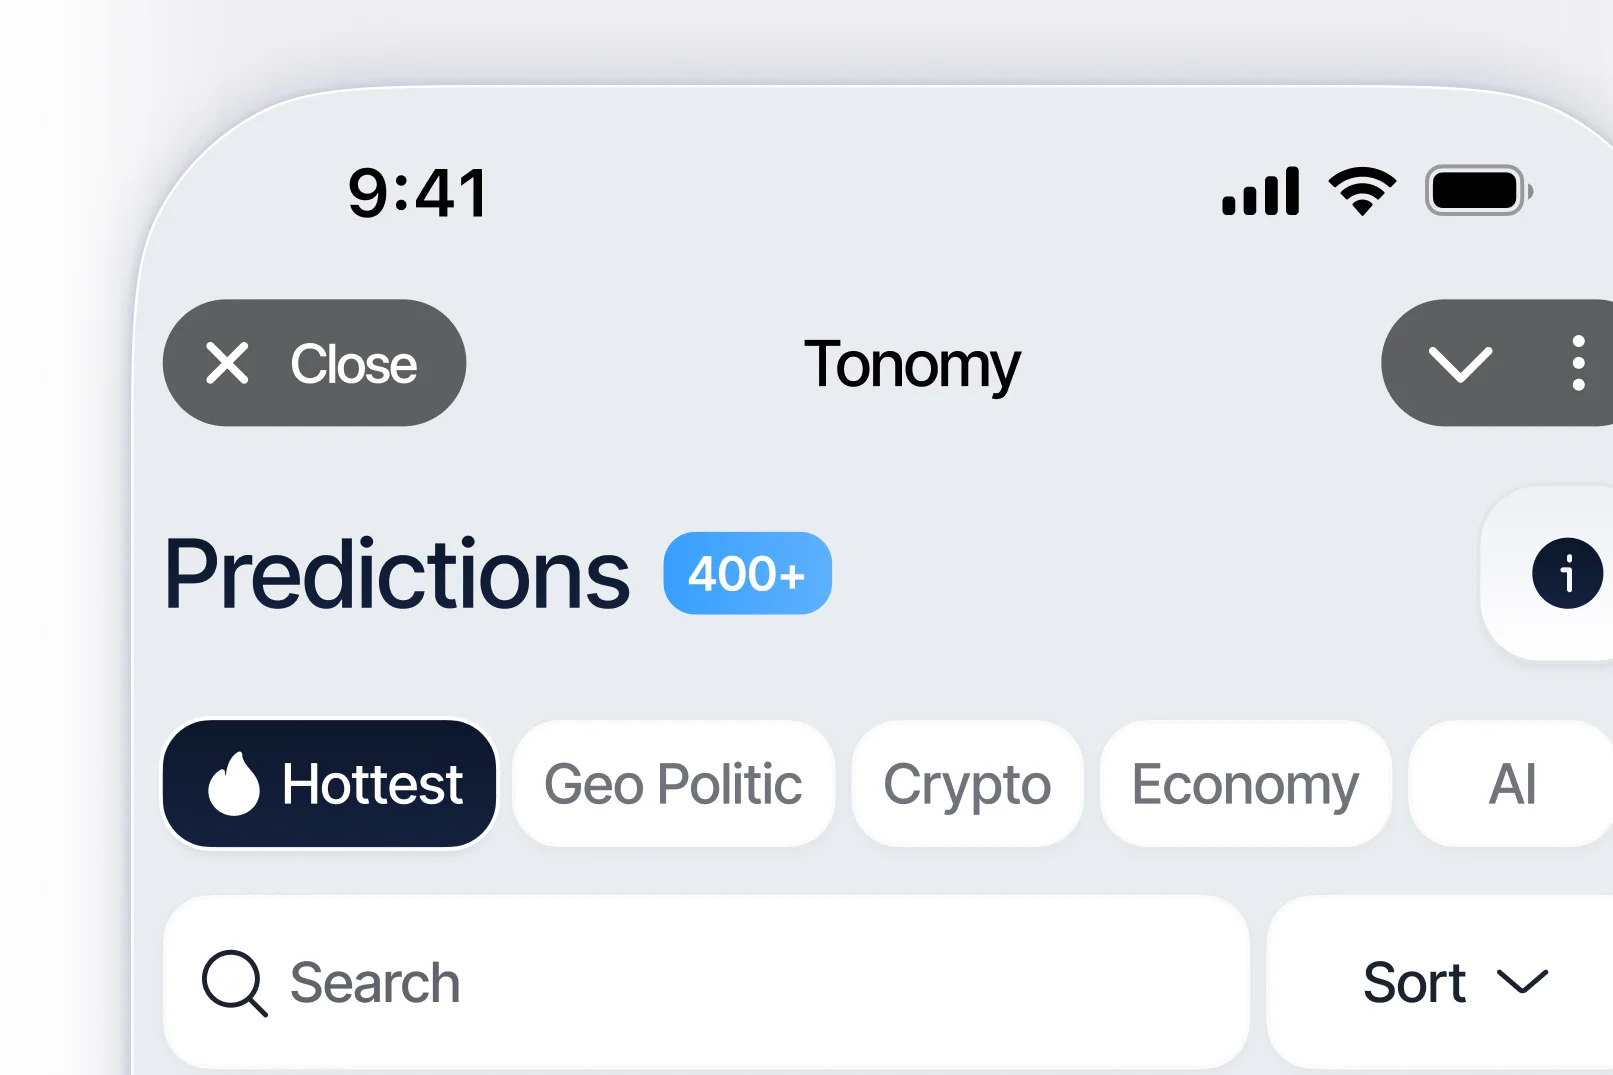Select the Economy category tab
The image size is (1613, 1075).
1245,784
